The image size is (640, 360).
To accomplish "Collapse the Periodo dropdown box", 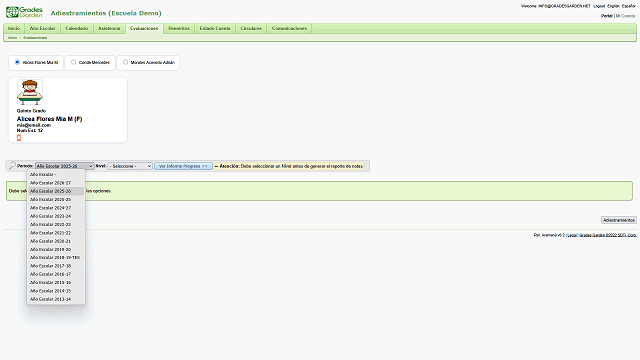I will (64, 166).
